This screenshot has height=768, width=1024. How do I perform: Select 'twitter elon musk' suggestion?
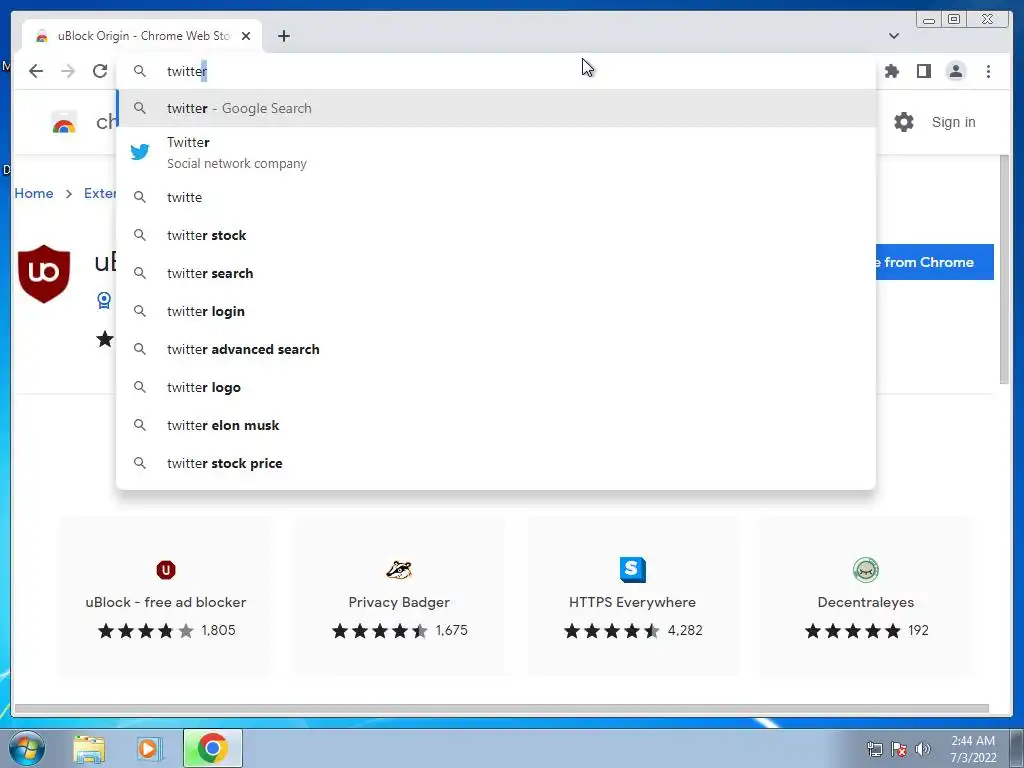click(x=496, y=424)
